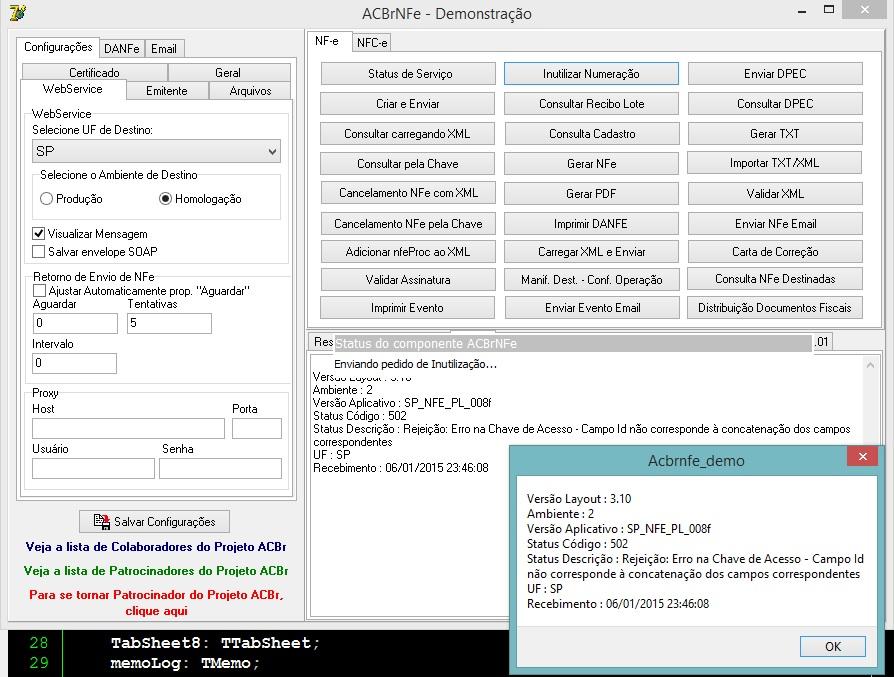Click the Imprimir Evento button

pyautogui.click(x=408, y=307)
